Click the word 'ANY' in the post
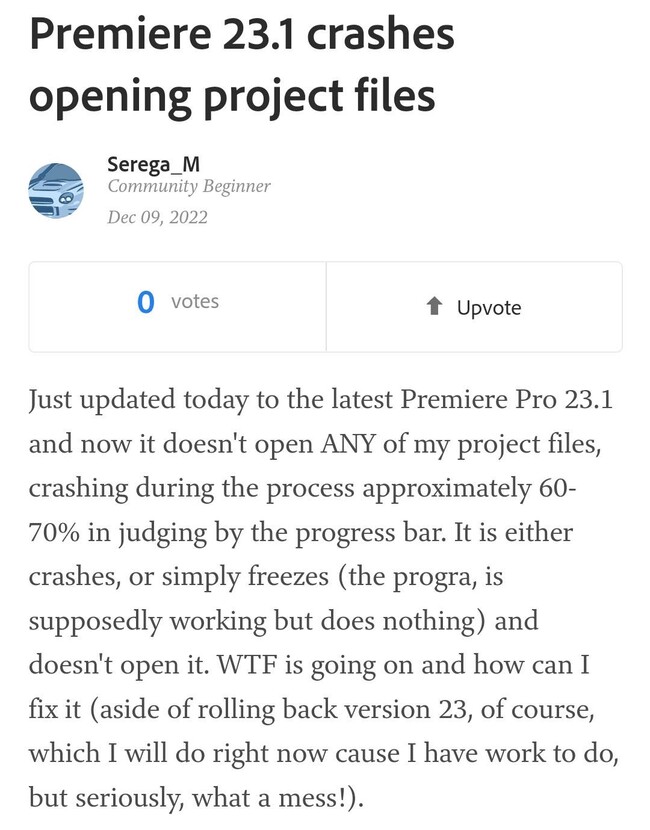 point(347,444)
